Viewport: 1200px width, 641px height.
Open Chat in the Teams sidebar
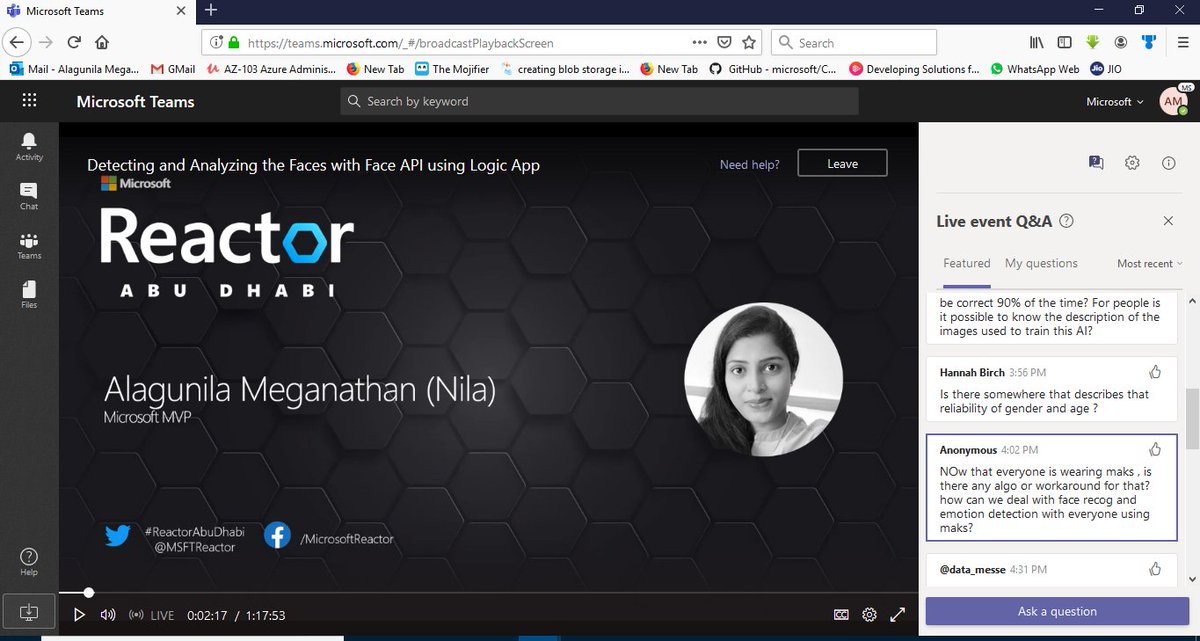coord(29,196)
